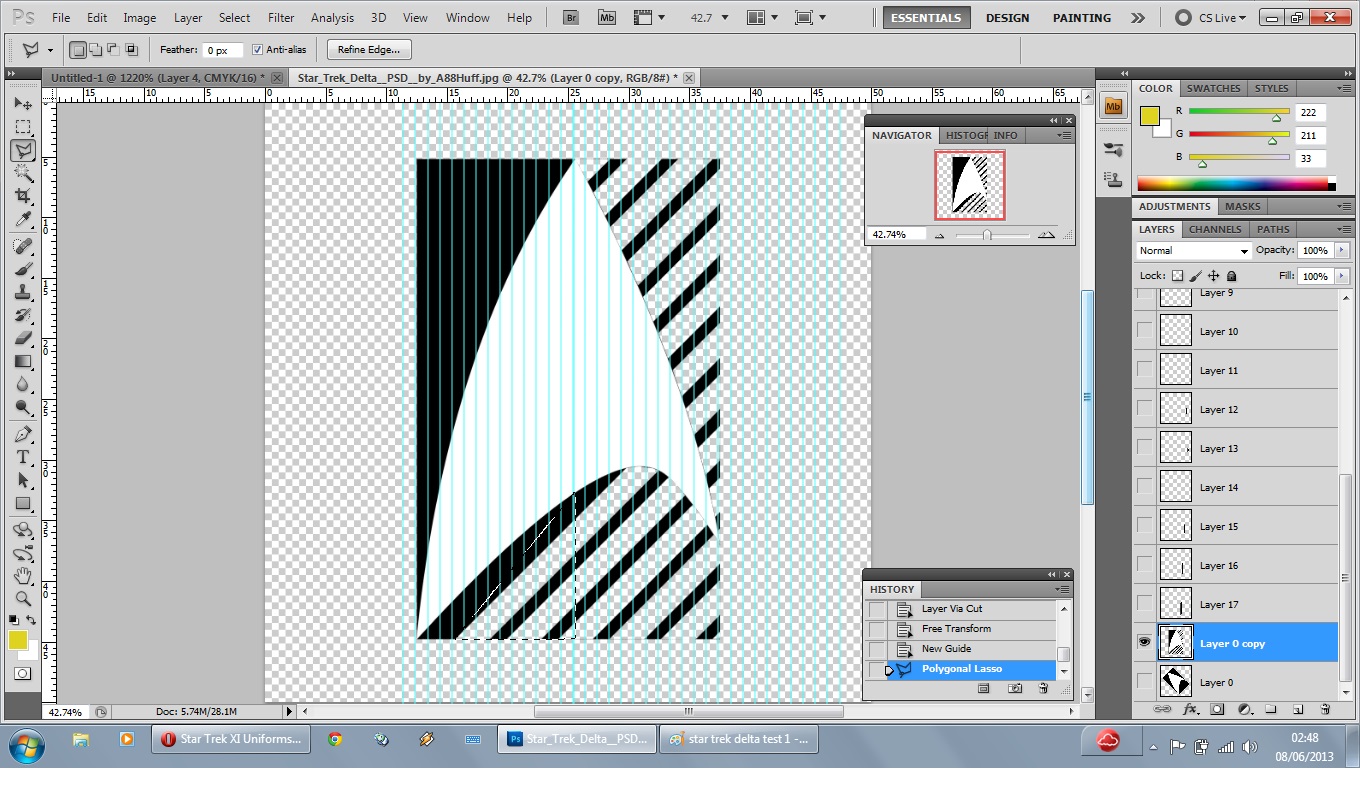Open the Filter menu

[x=281, y=17]
